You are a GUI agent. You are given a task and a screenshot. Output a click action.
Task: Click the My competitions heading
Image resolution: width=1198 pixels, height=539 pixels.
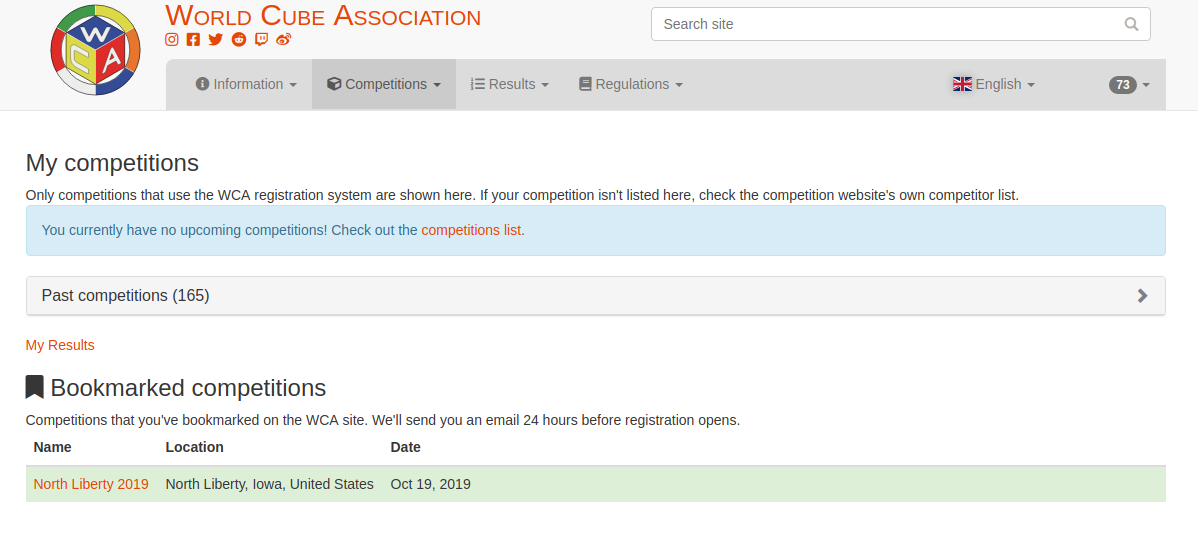click(x=112, y=163)
